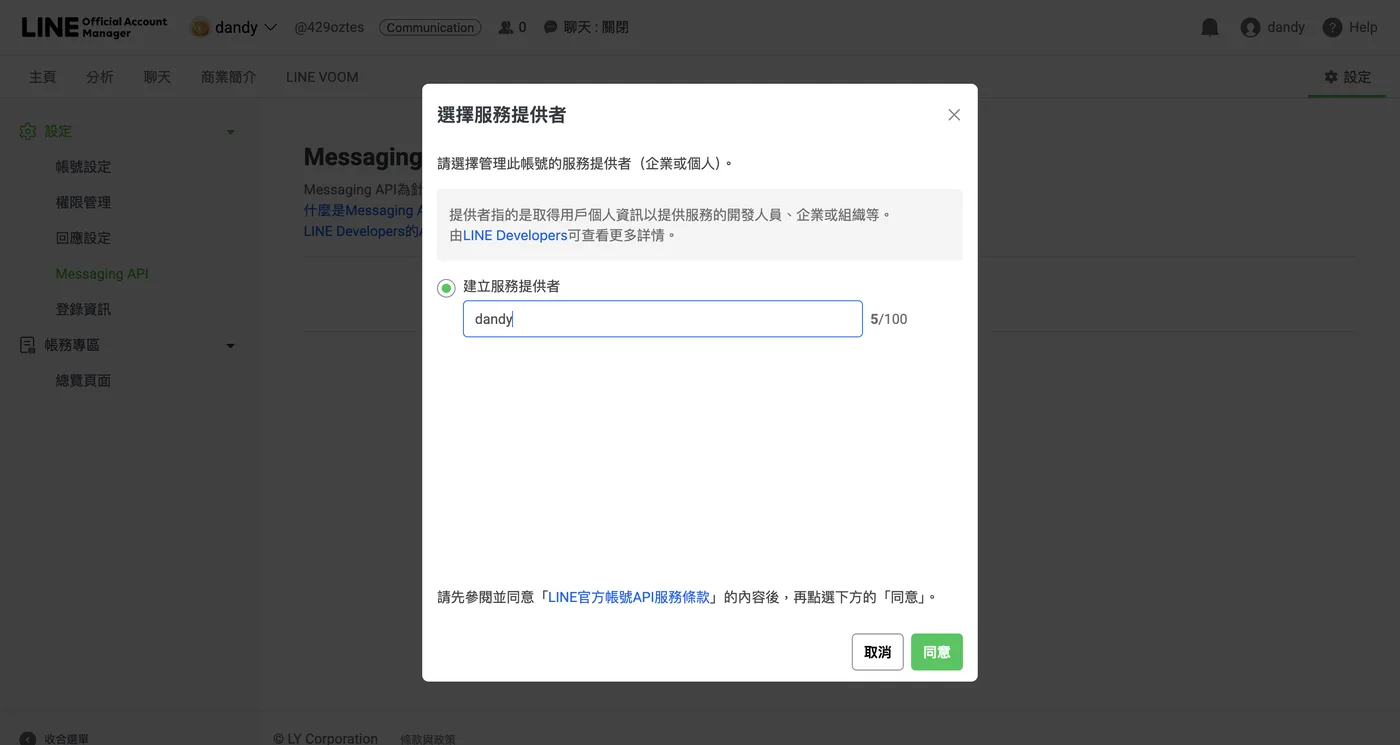Viewport: 1400px width, 745px height.
Task: Open 權限管理 in sidebar
Action: [83, 202]
